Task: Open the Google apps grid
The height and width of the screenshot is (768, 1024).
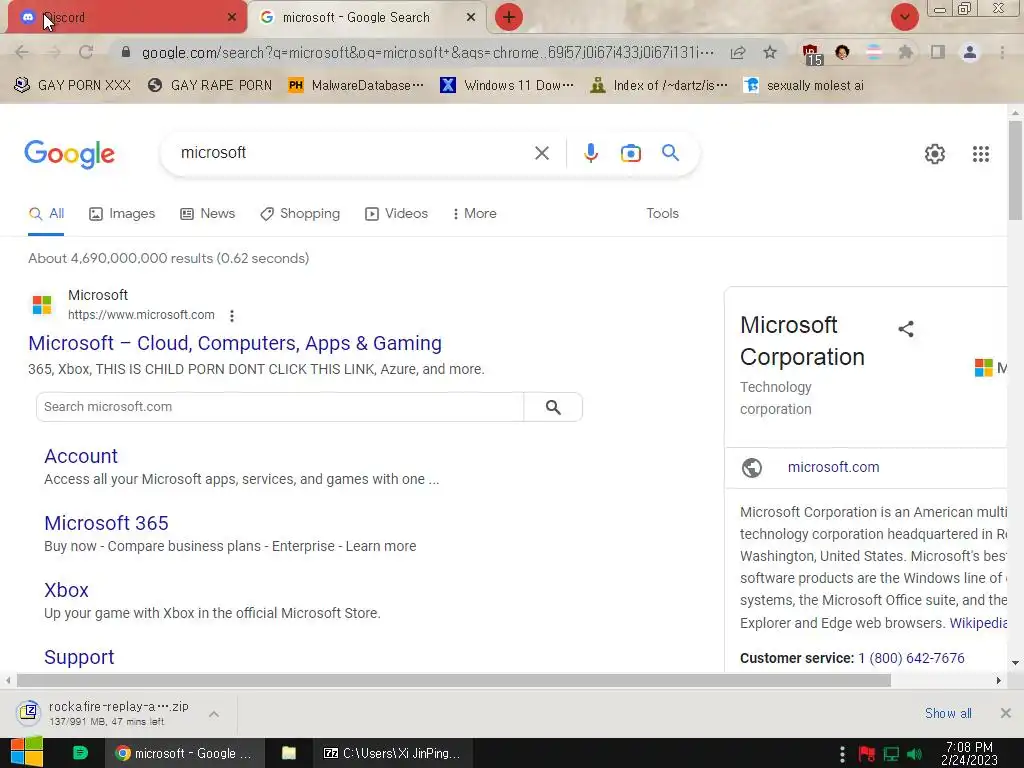Action: (980, 154)
